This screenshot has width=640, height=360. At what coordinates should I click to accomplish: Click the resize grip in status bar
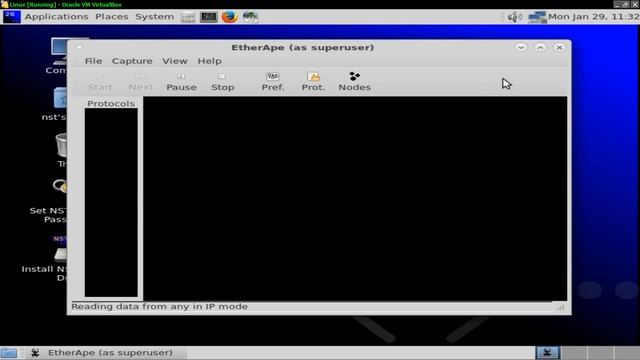click(560, 308)
